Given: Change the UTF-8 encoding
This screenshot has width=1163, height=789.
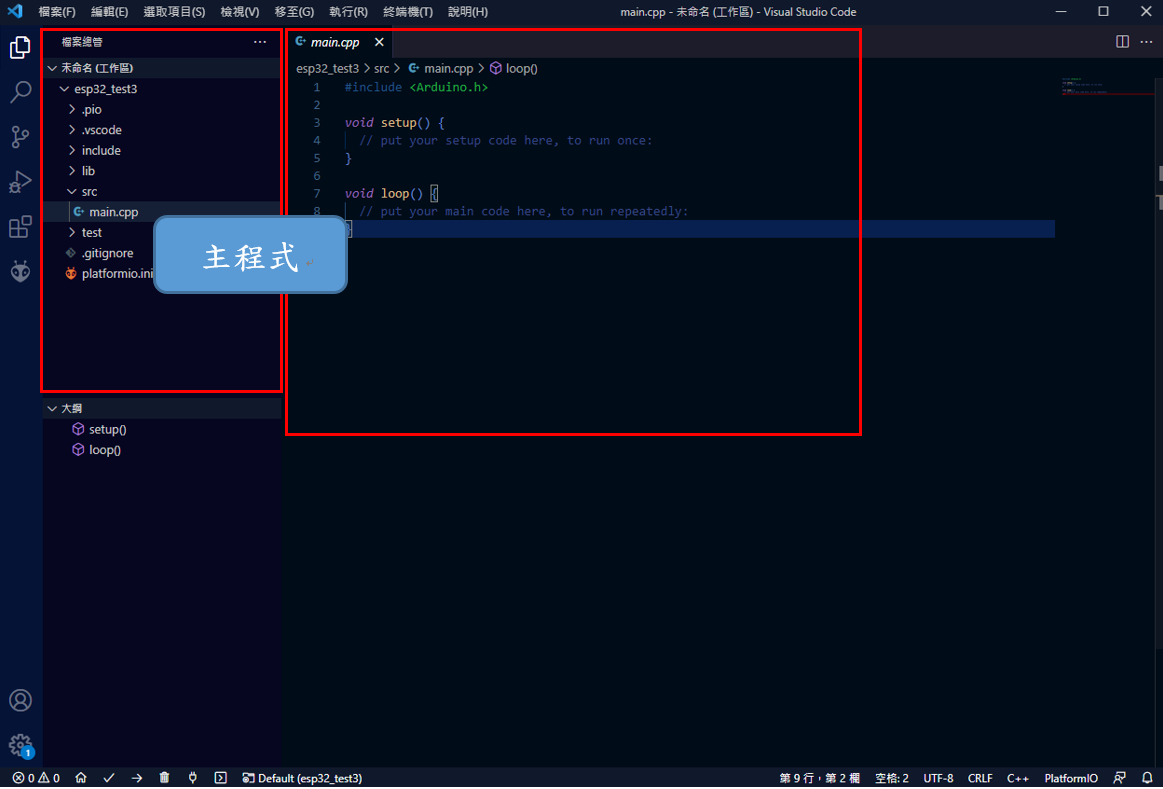Looking at the screenshot, I should pyautogui.click(x=938, y=778).
